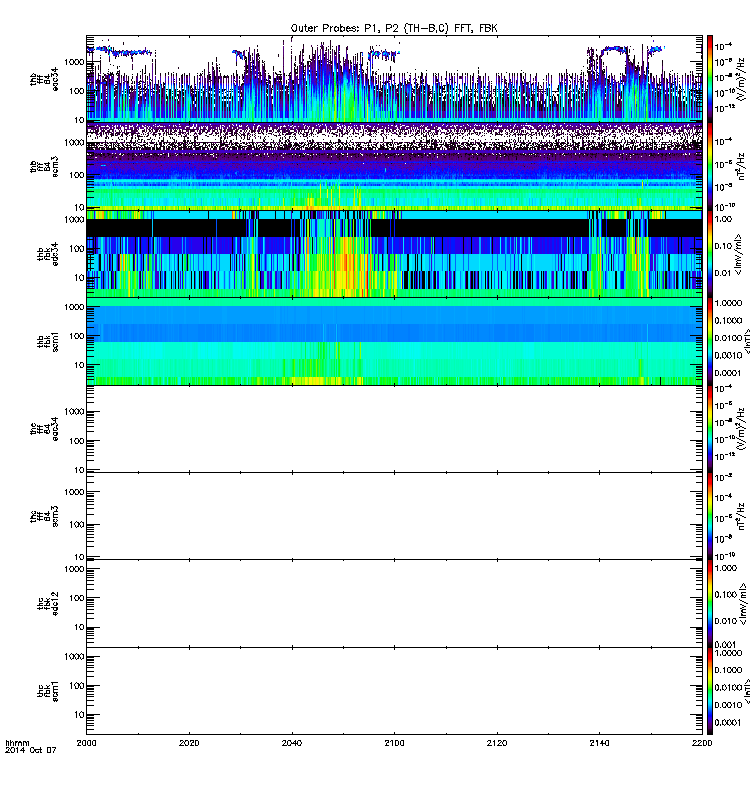Click the thc fbk edc12 color bar
The width and height of the screenshot is (750, 800).
click(710, 604)
